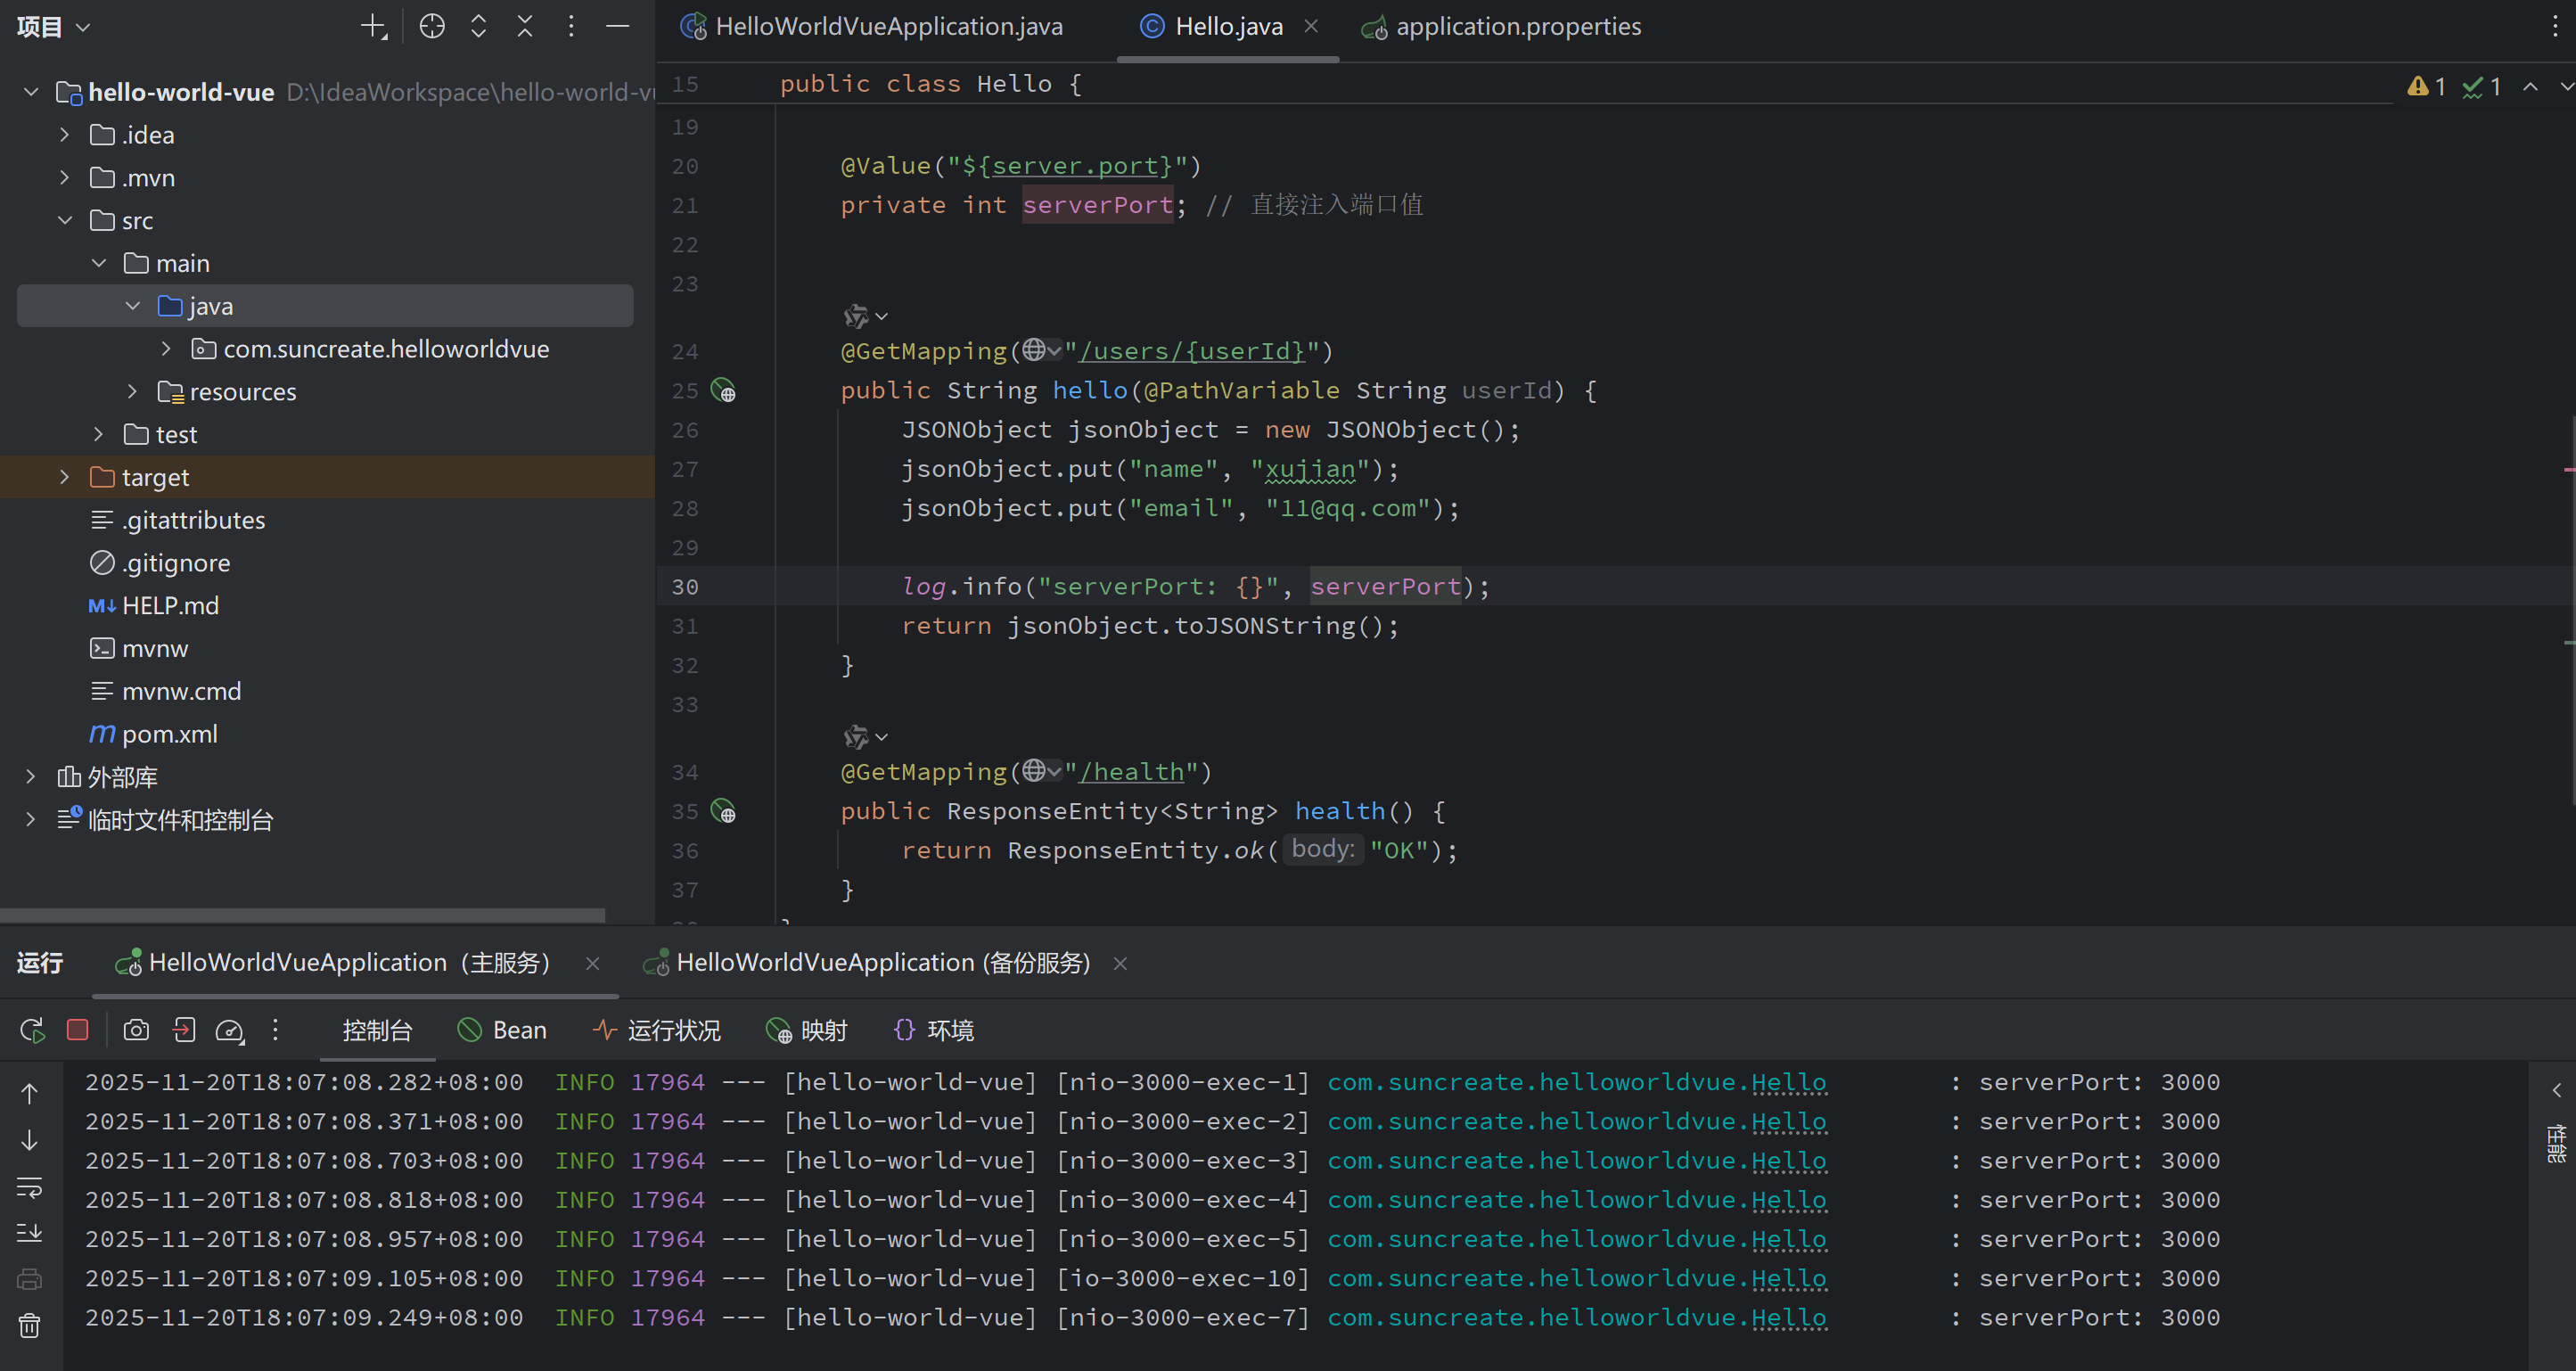Click the add plus icon in project header
2576x1371 pixels.
pos(373,27)
